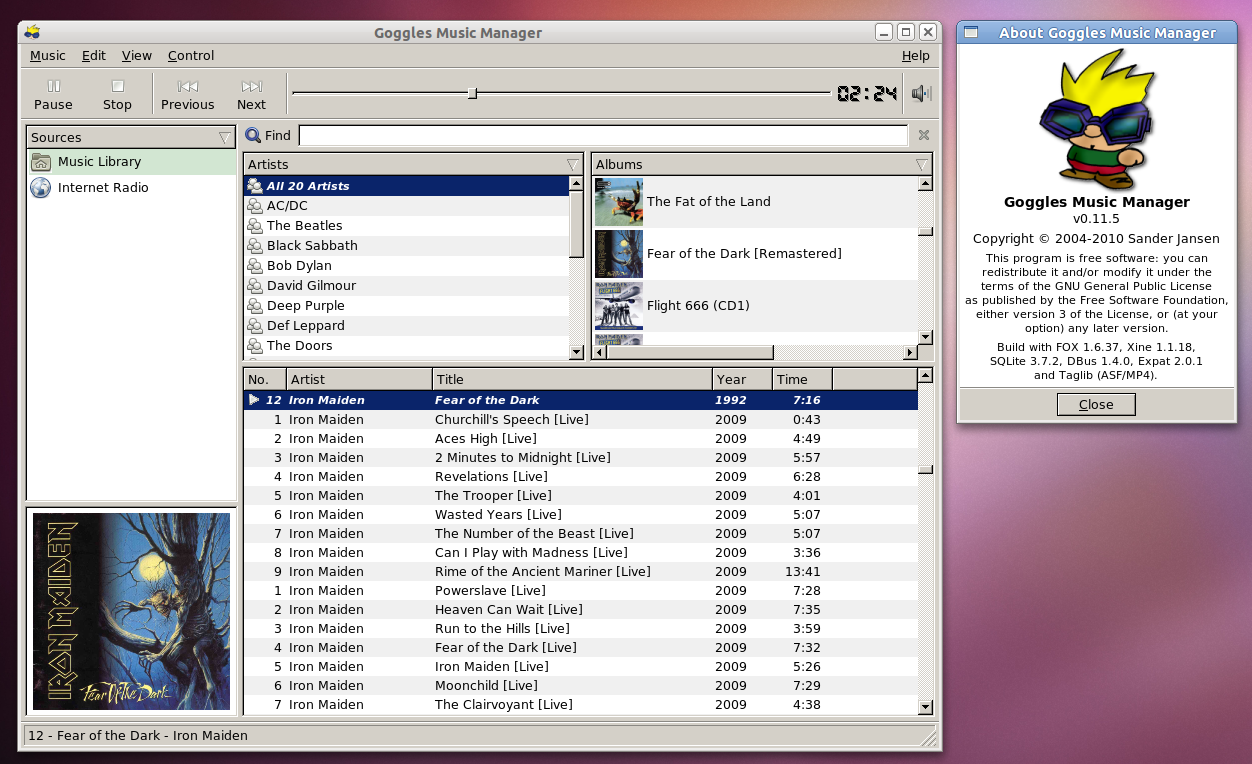Screen dimensions: 1252x764
Task: Close the About Goggles Music Manager dialog
Action: (1096, 404)
